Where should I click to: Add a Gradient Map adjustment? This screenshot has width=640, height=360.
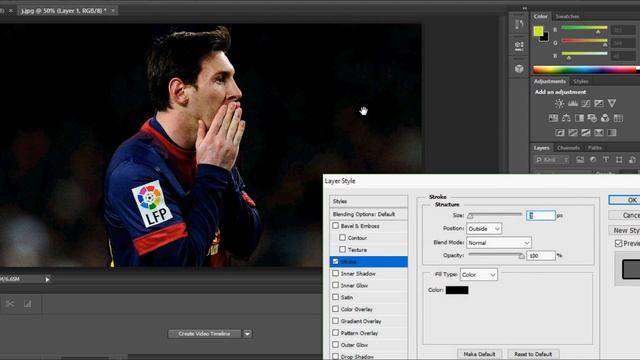612,132
